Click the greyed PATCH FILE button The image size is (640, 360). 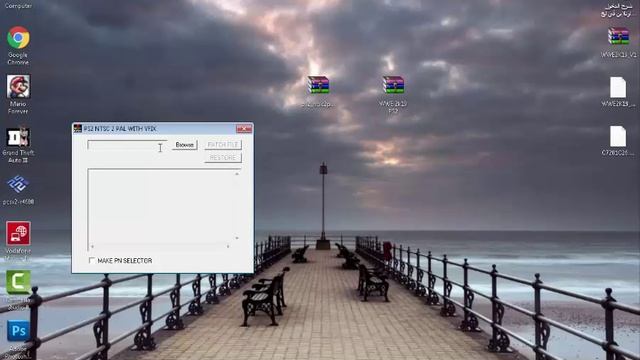223,145
